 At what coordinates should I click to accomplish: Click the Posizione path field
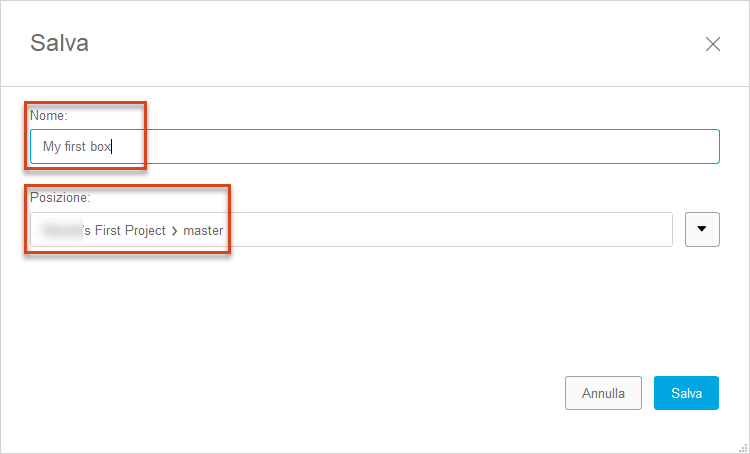351,230
